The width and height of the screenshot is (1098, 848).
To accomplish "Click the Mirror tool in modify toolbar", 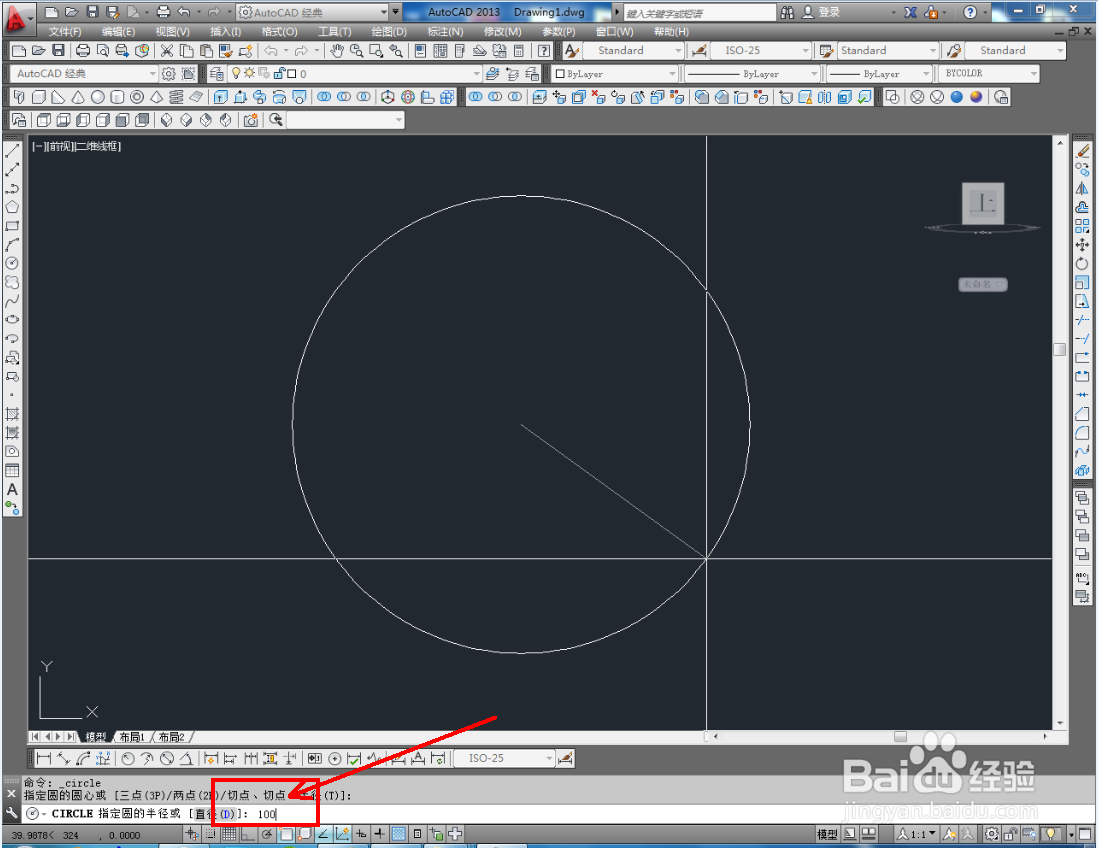I will tap(1083, 188).
